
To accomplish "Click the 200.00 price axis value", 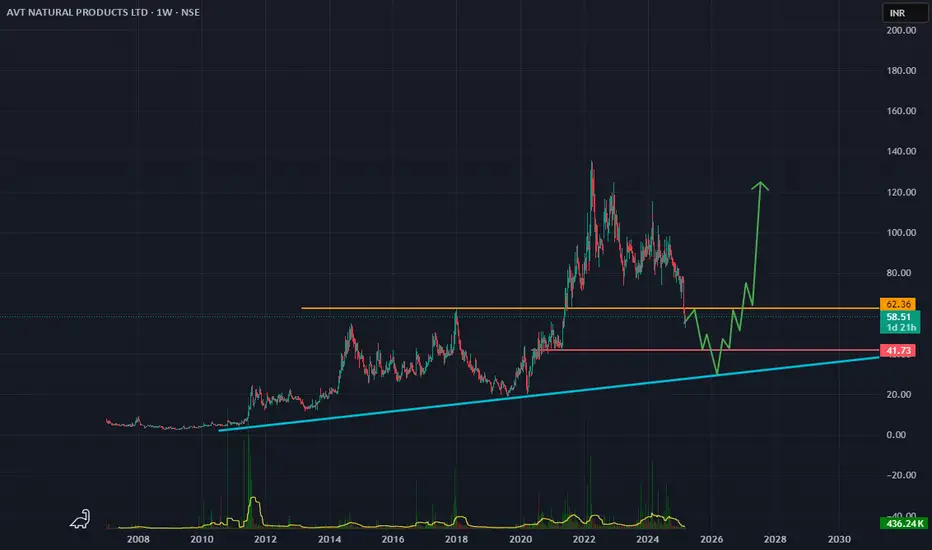I will pos(901,30).
